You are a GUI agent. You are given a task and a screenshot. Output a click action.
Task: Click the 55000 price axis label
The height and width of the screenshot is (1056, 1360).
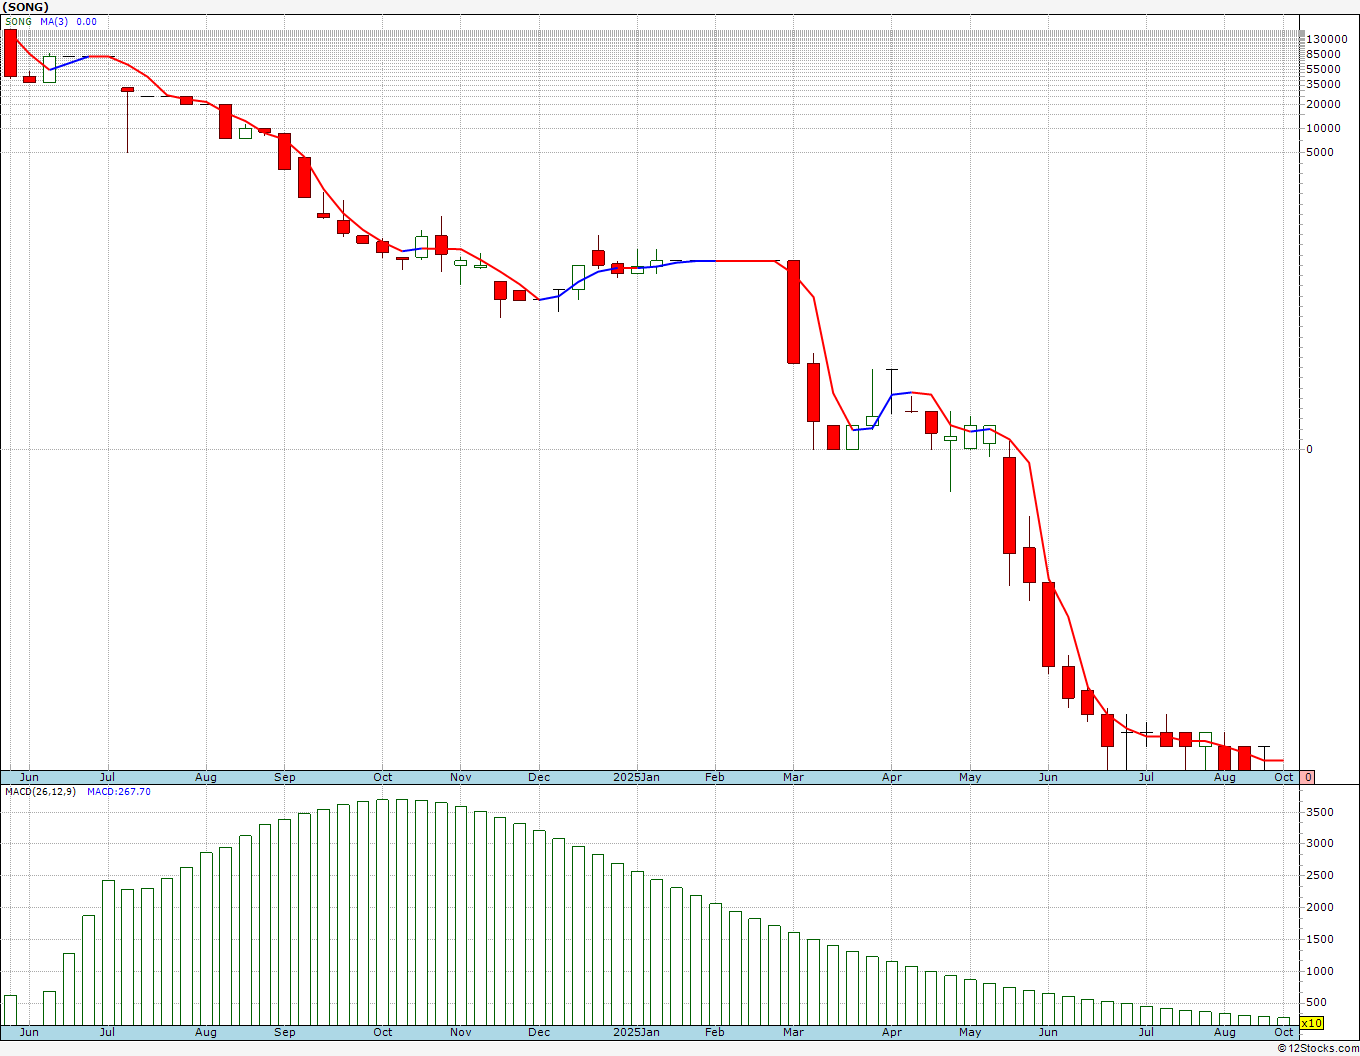click(1323, 69)
